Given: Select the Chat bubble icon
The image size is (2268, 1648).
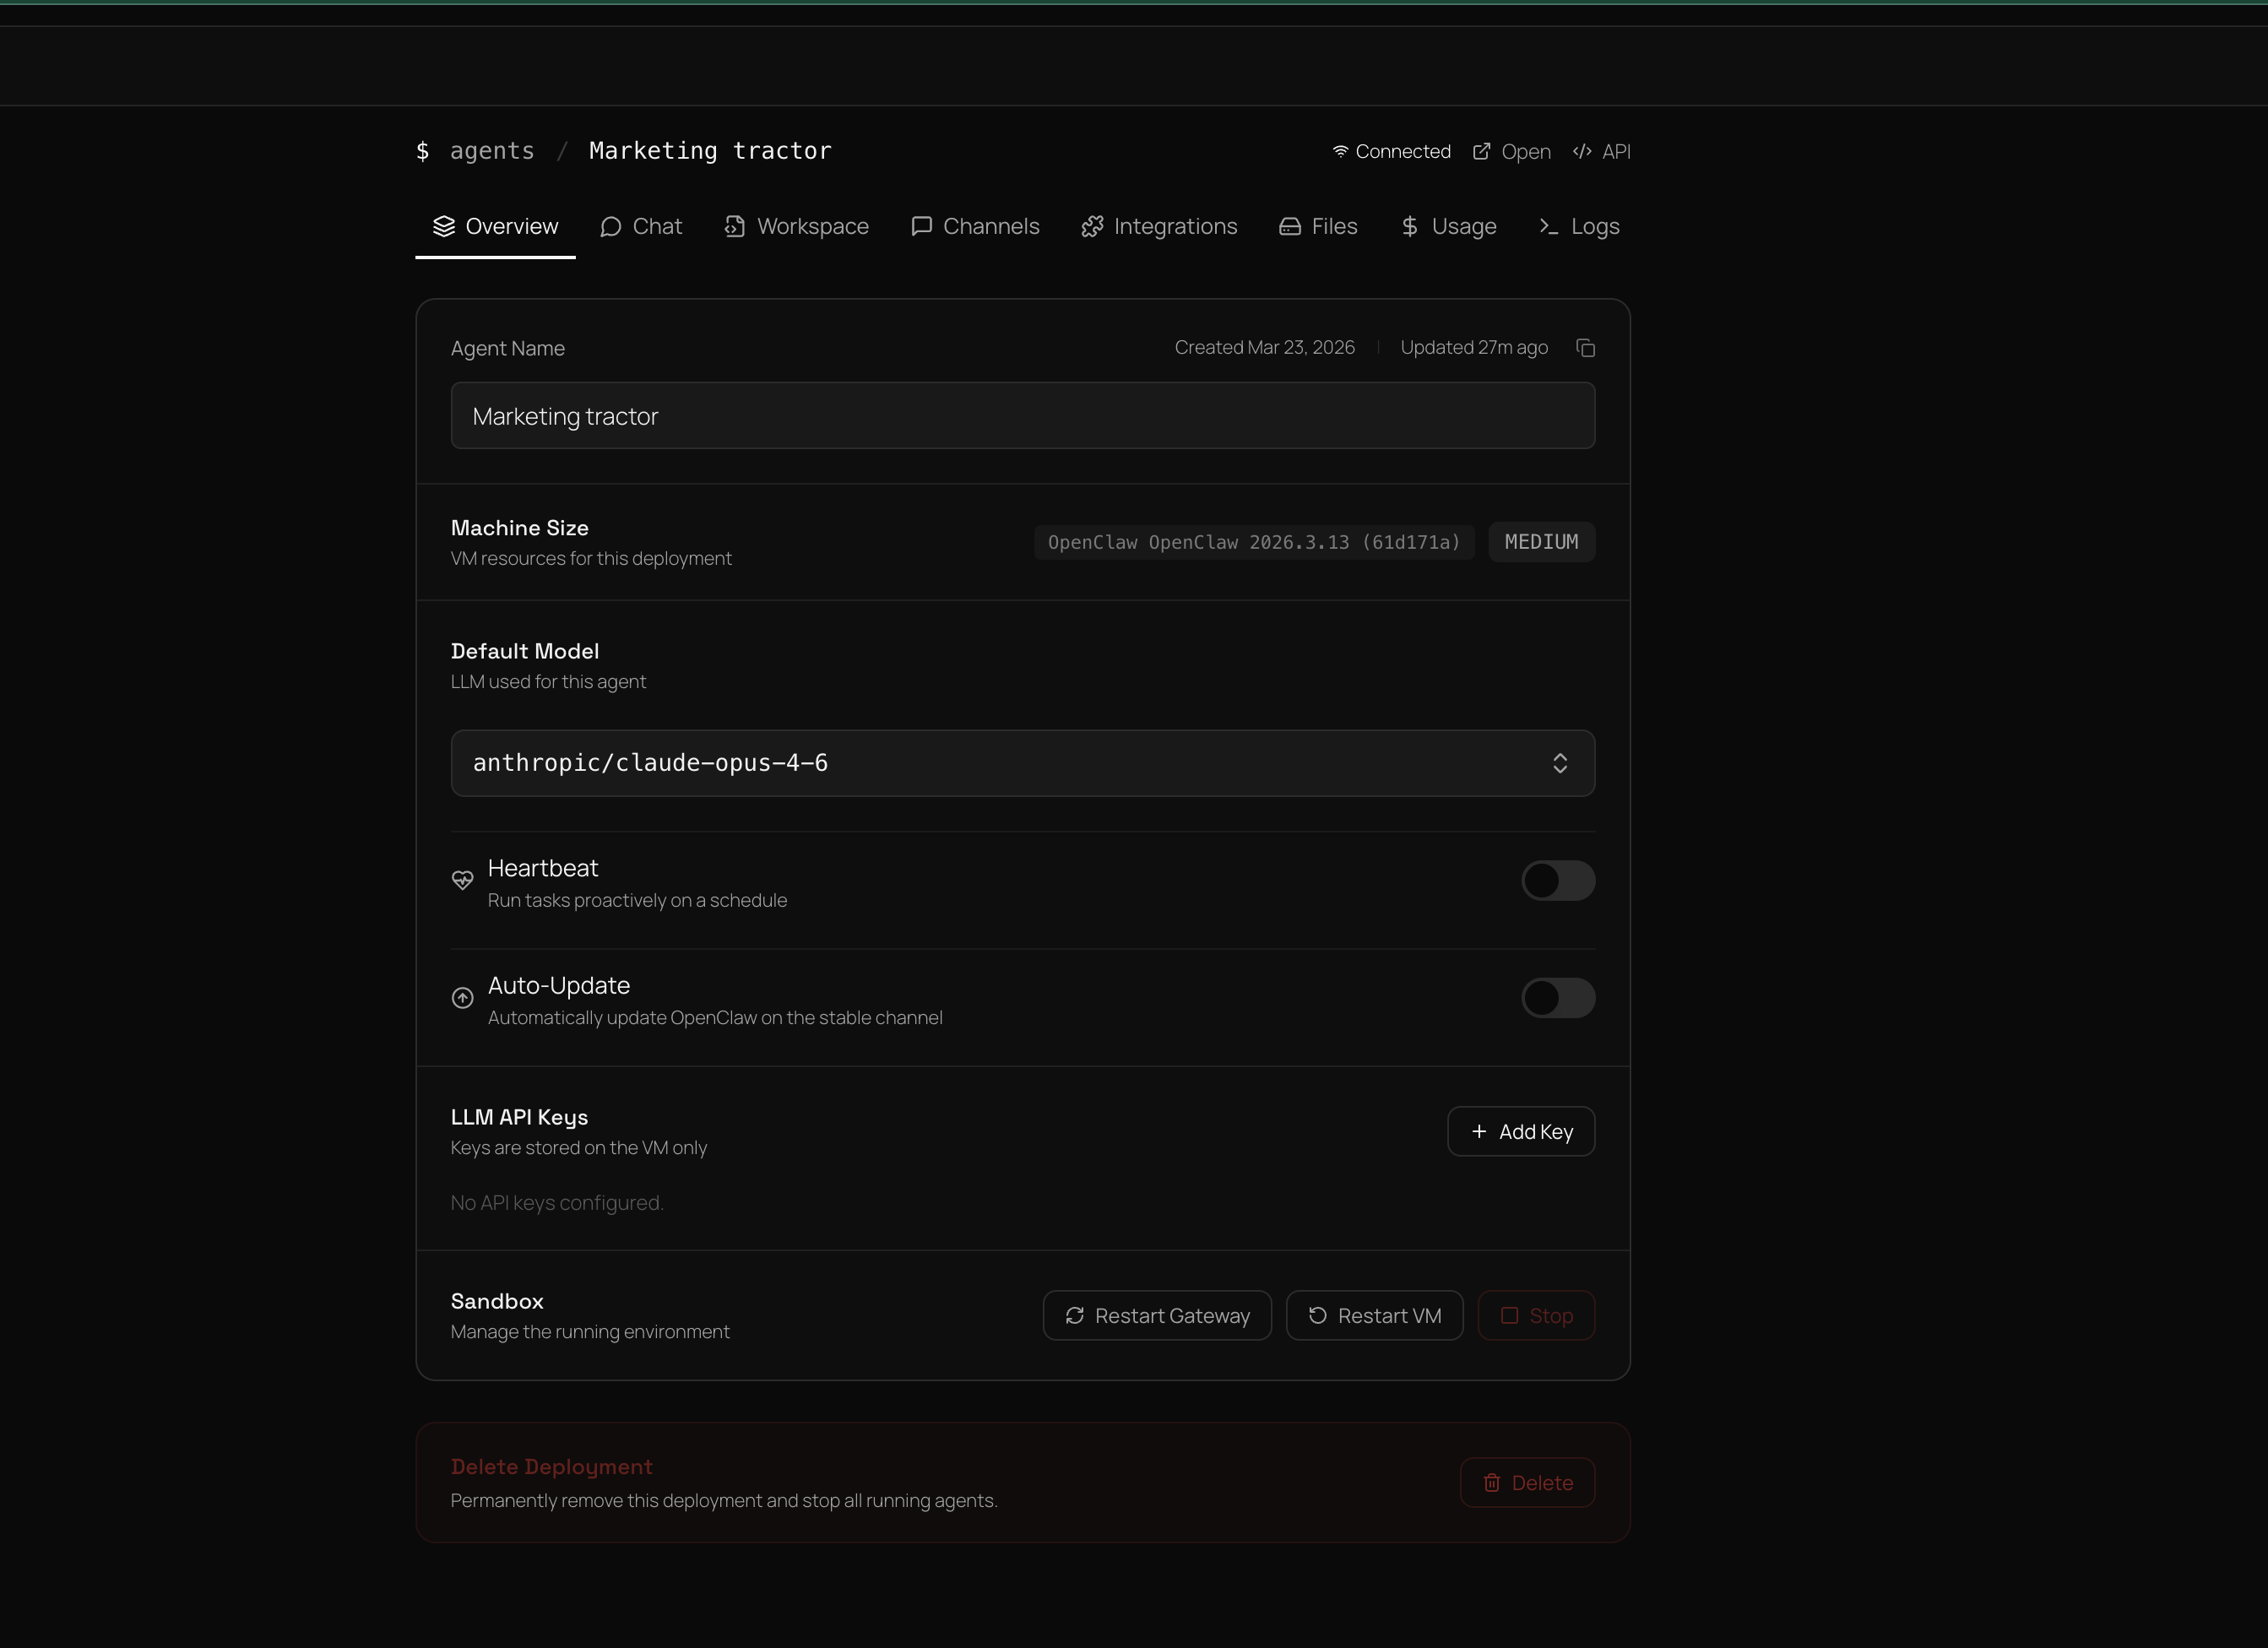Looking at the screenshot, I should coord(611,227).
